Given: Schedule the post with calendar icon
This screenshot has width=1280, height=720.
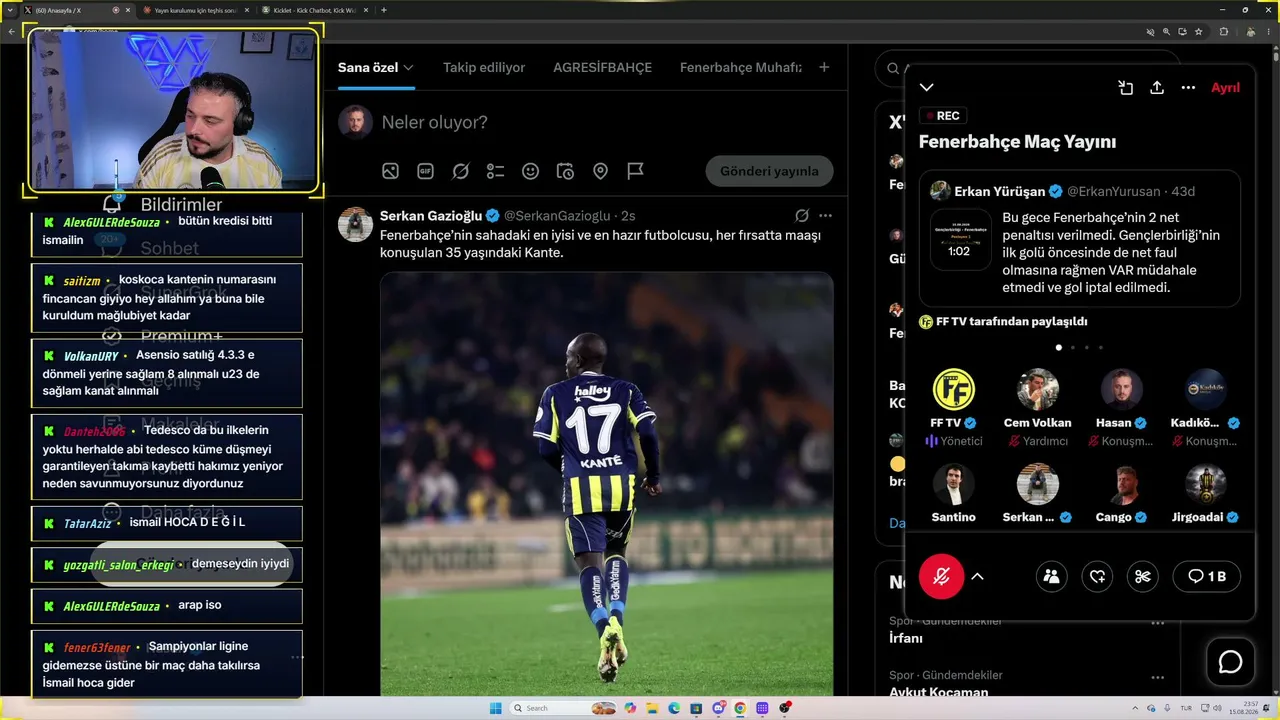Looking at the screenshot, I should pyautogui.click(x=565, y=171).
